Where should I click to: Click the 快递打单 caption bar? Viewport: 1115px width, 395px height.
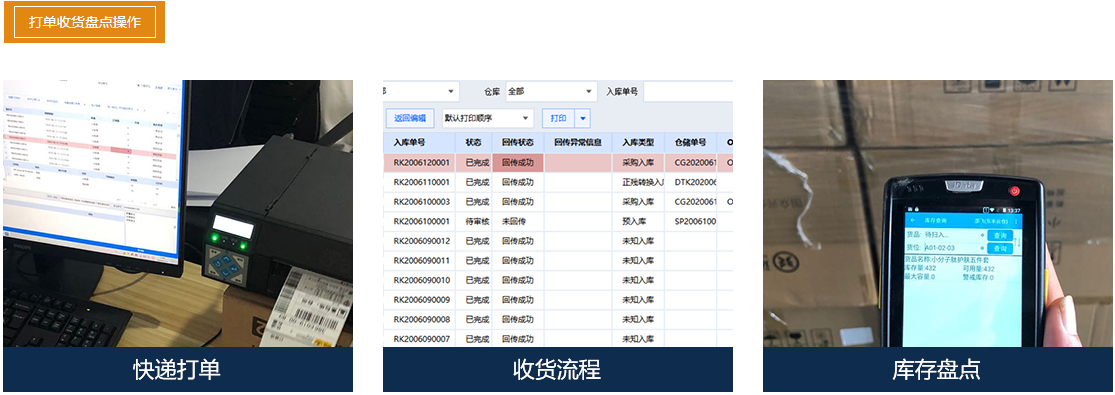[x=178, y=369]
